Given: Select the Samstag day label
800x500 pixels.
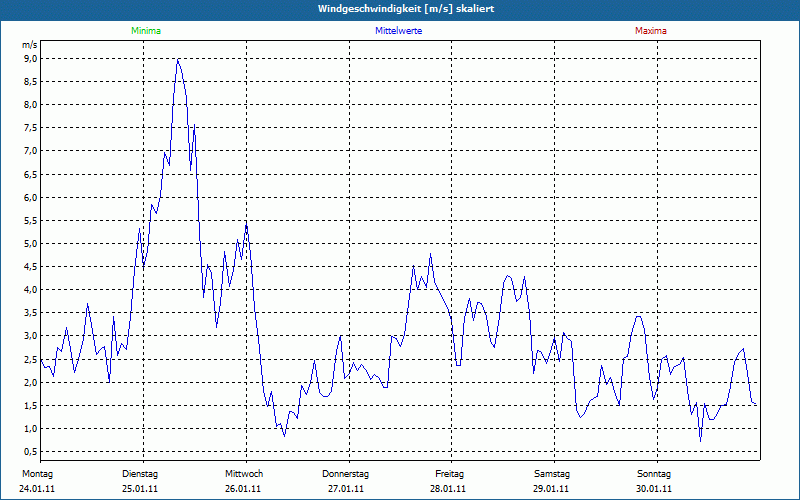Looking at the screenshot, I should 552,474.
